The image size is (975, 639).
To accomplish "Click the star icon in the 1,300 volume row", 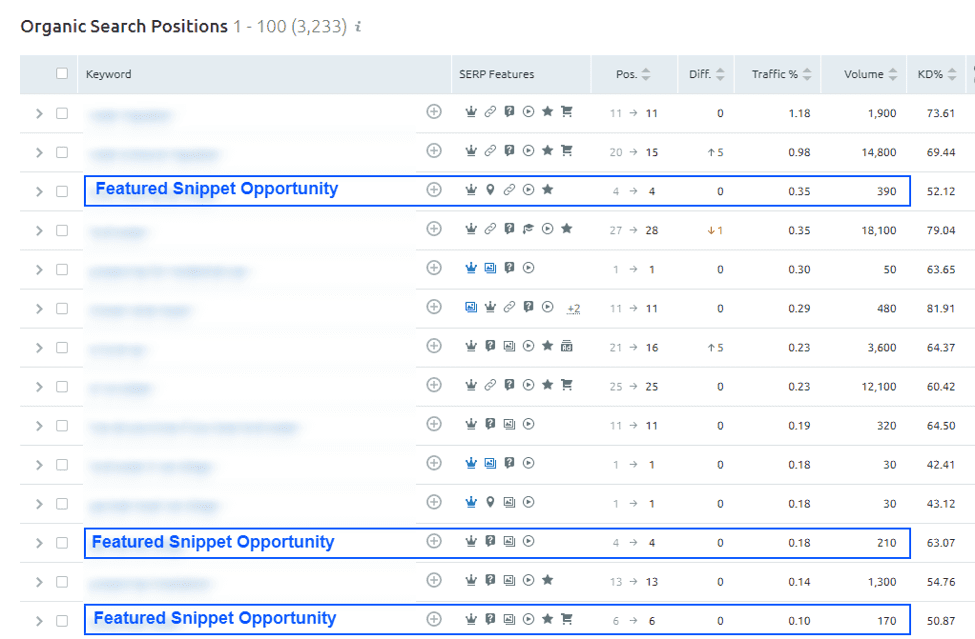I will pos(547,580).
